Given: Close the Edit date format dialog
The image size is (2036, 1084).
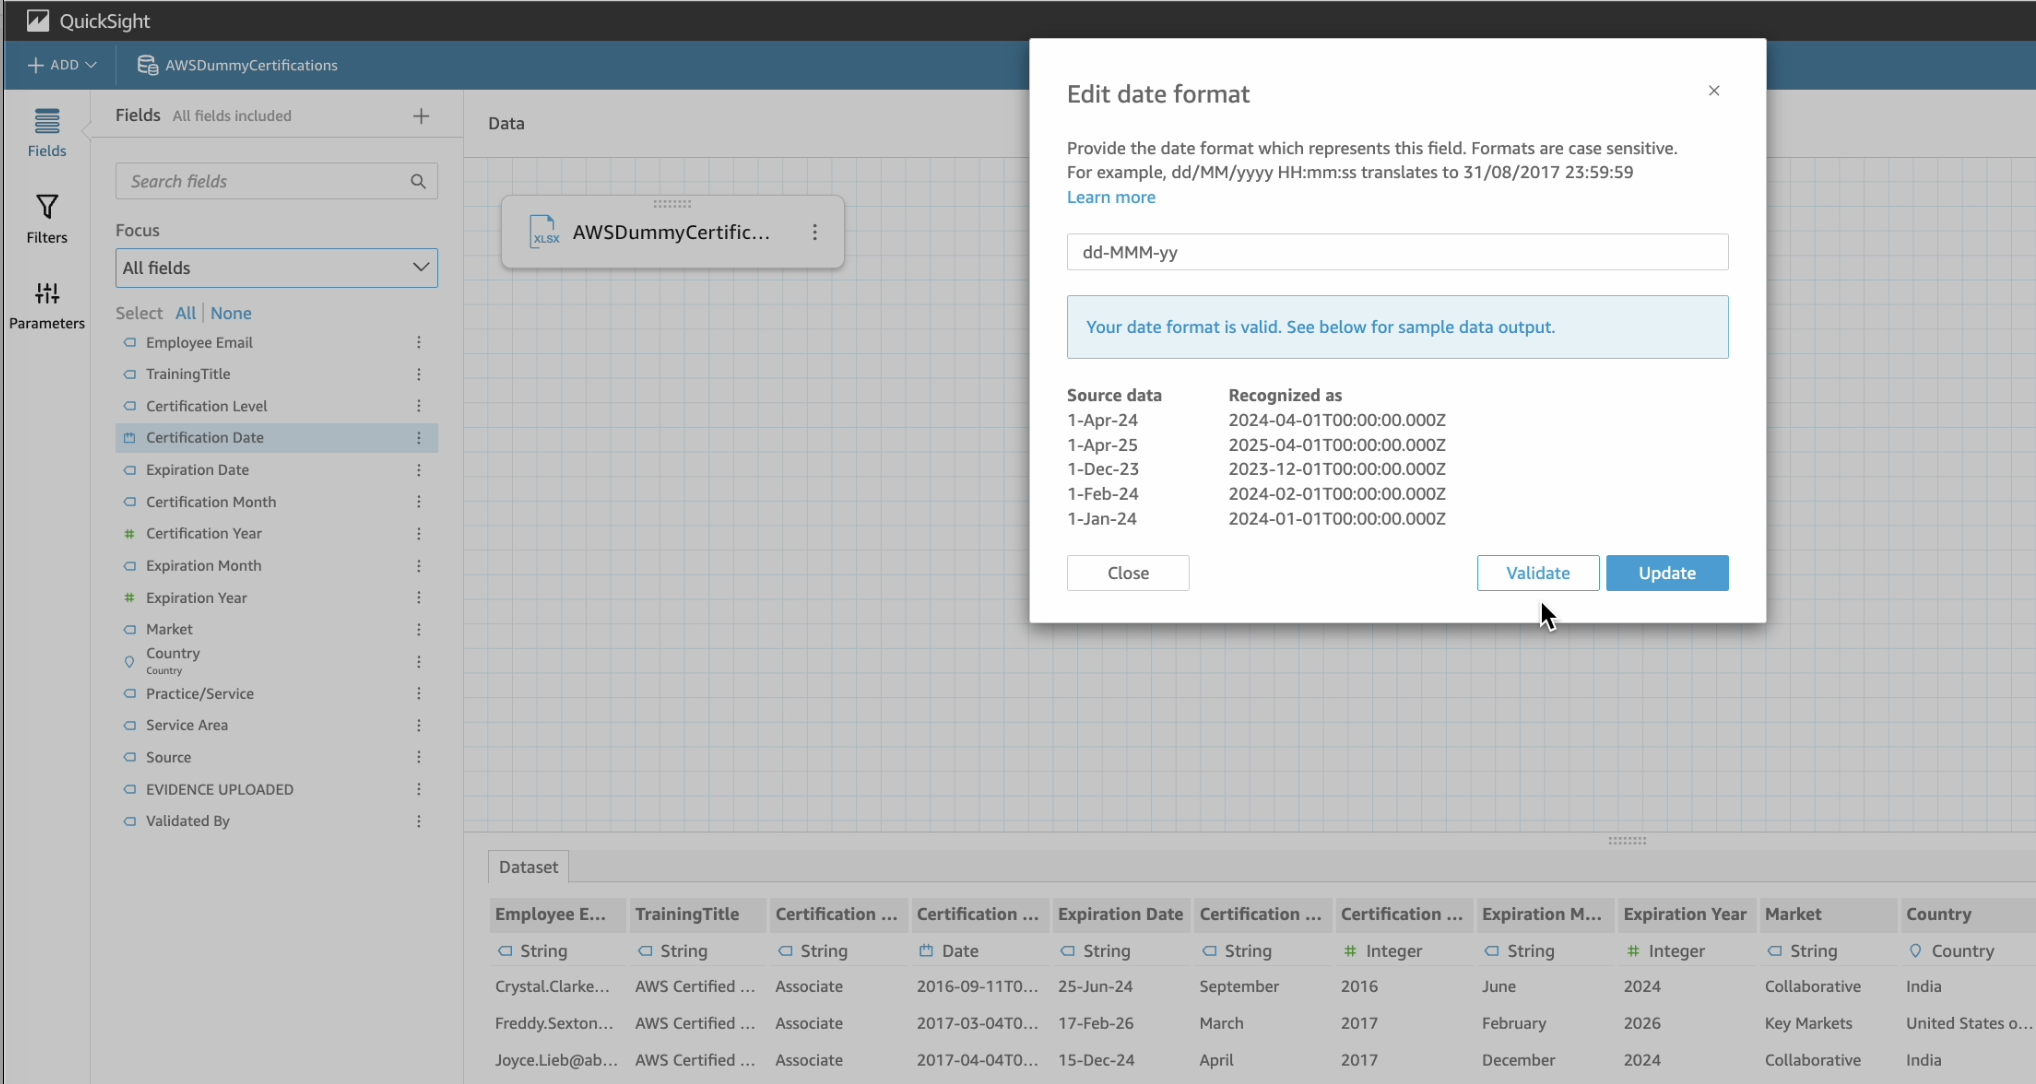Looking at the screenshot, I should [1714, 91].
